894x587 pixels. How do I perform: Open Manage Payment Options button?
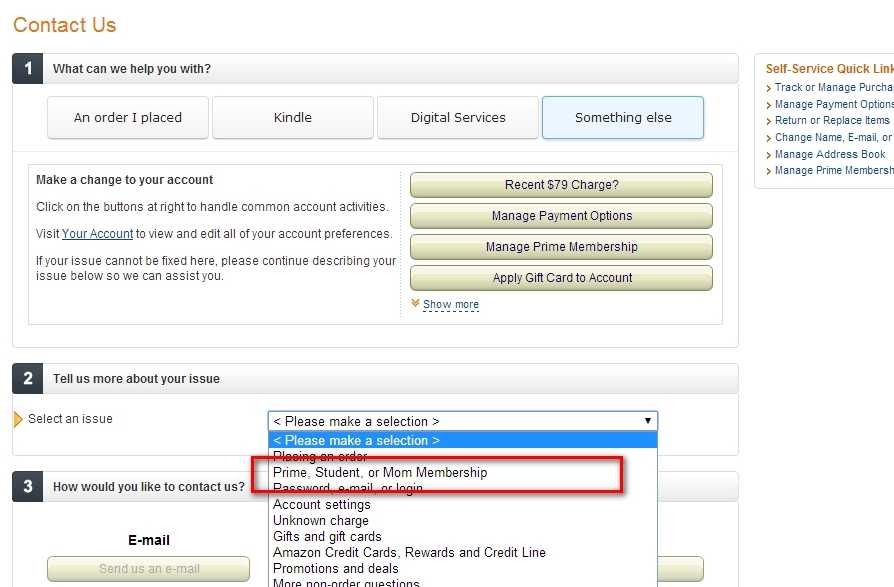click(x=561, y=216)
